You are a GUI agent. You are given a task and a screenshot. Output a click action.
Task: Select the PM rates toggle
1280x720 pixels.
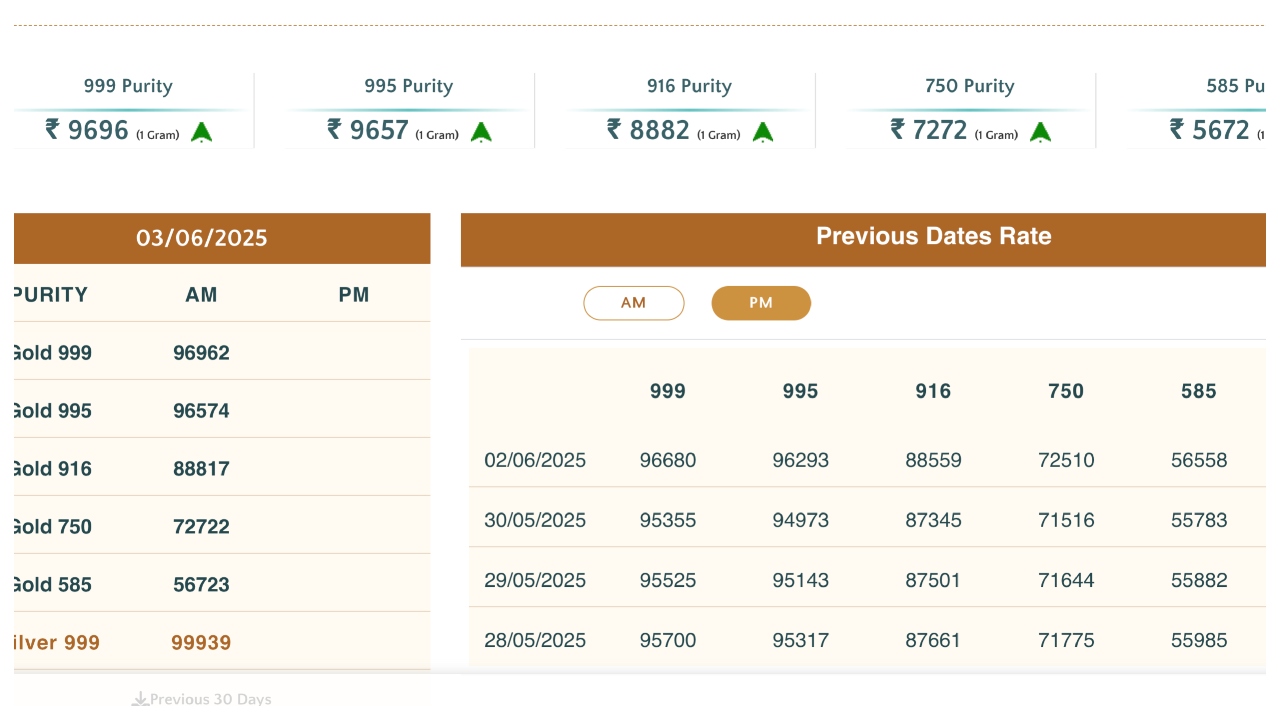(x=761, y=303)
